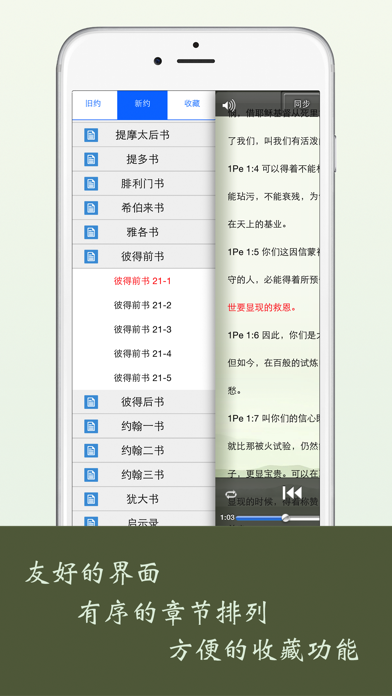This screenshot has height=696, width=392.
Task: Skip to previous track
Action: coord(292,493)
